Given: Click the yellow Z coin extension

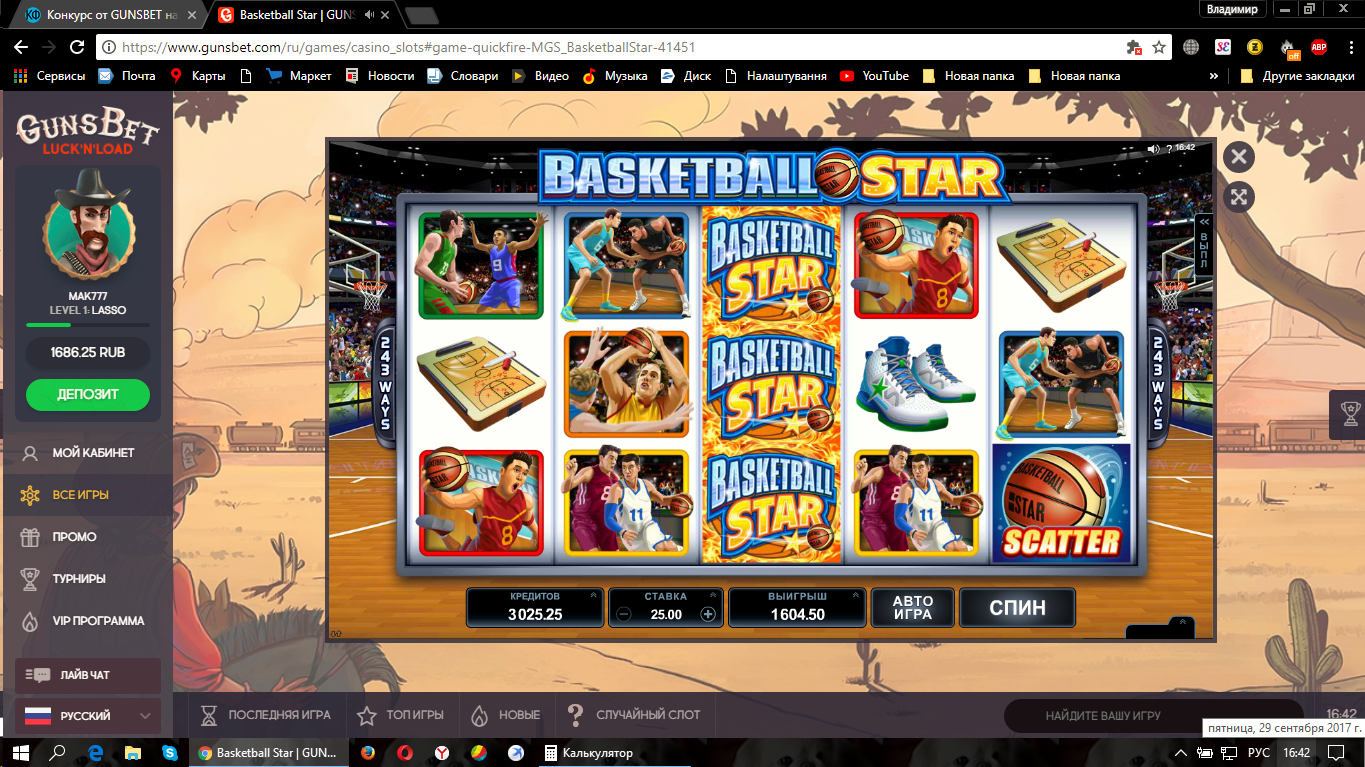Looking at the screenshot, I should coord(1254,47).
